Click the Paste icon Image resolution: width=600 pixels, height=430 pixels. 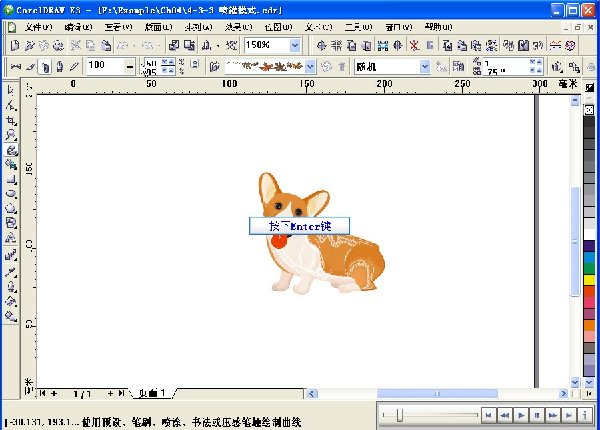106,46
